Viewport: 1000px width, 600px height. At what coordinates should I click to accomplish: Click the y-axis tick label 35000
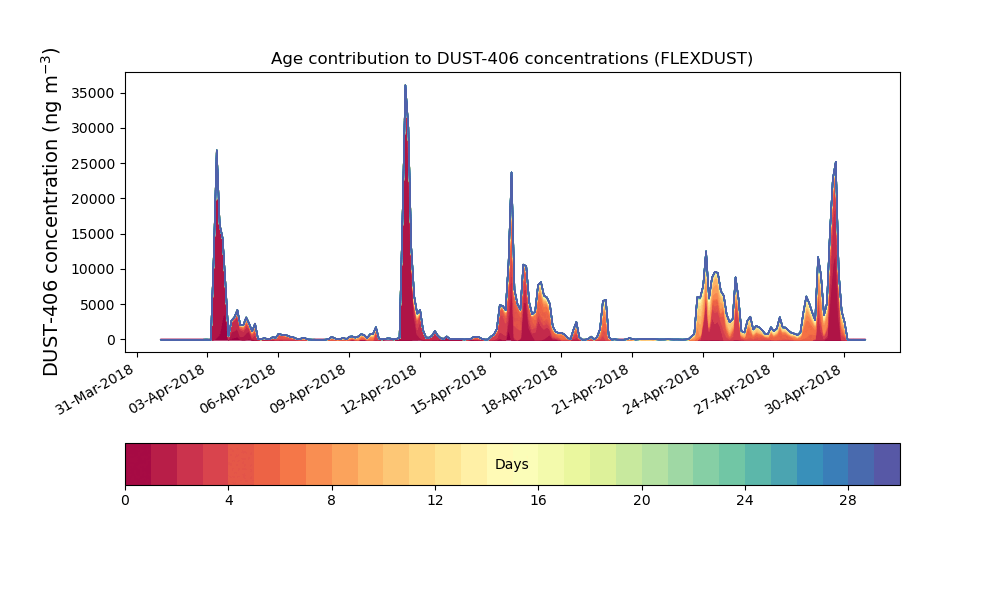point(93,93)
